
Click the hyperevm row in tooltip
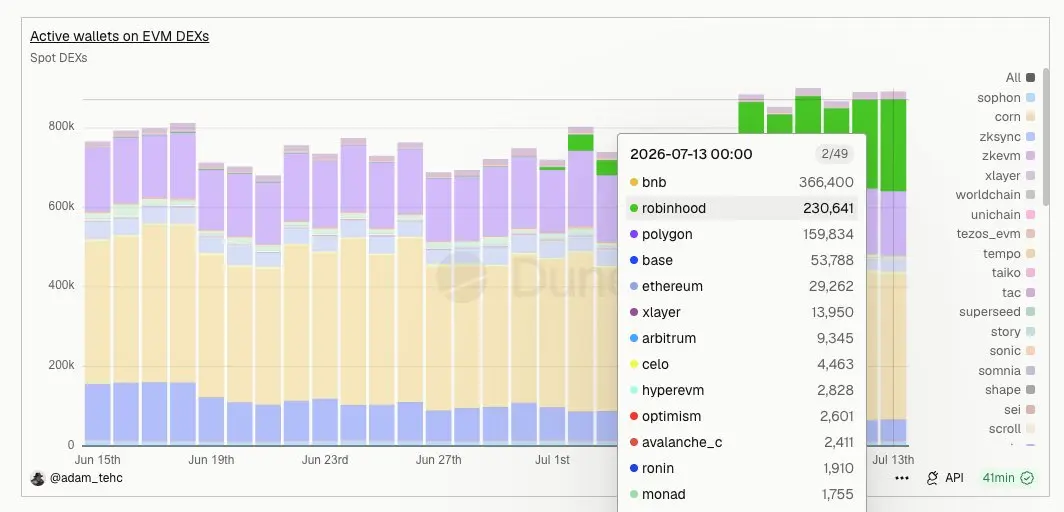[742, 391]
